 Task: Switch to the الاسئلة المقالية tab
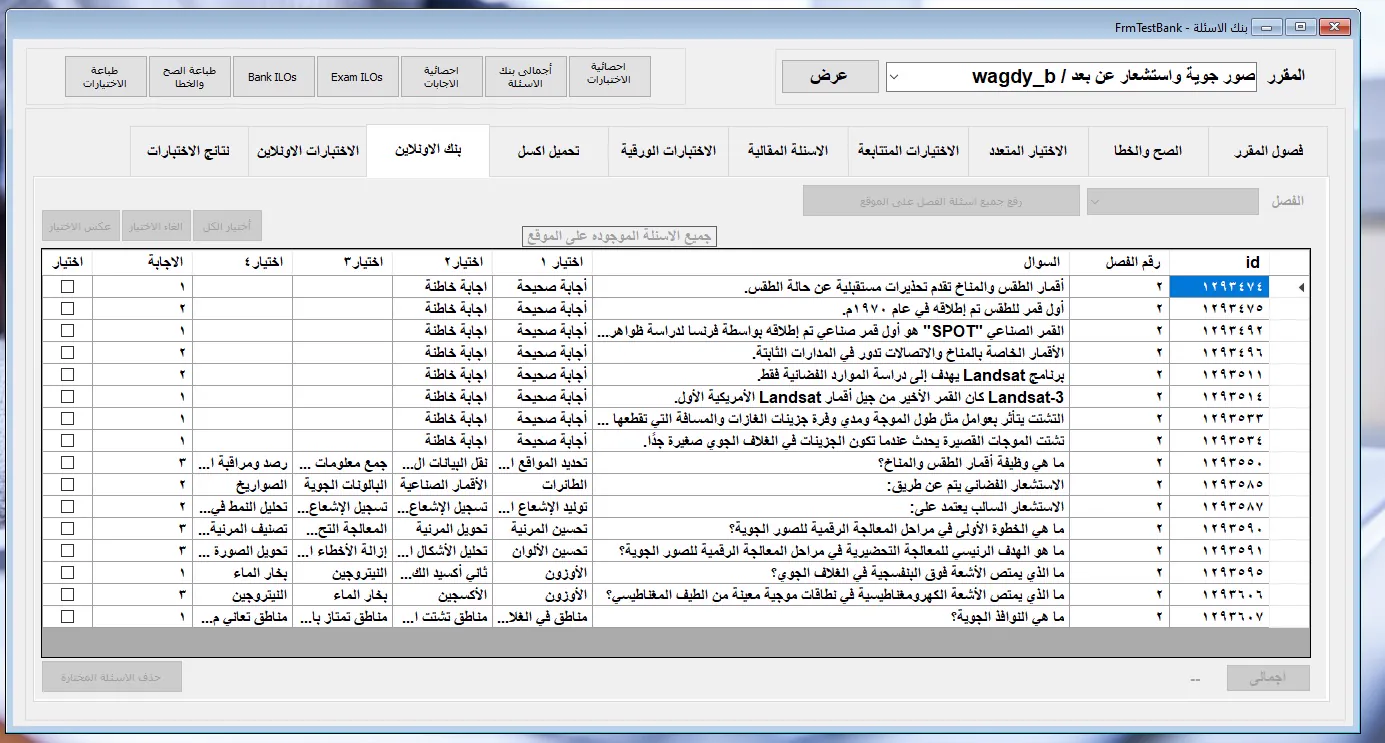pyautogui.click(x=788, y=152)
